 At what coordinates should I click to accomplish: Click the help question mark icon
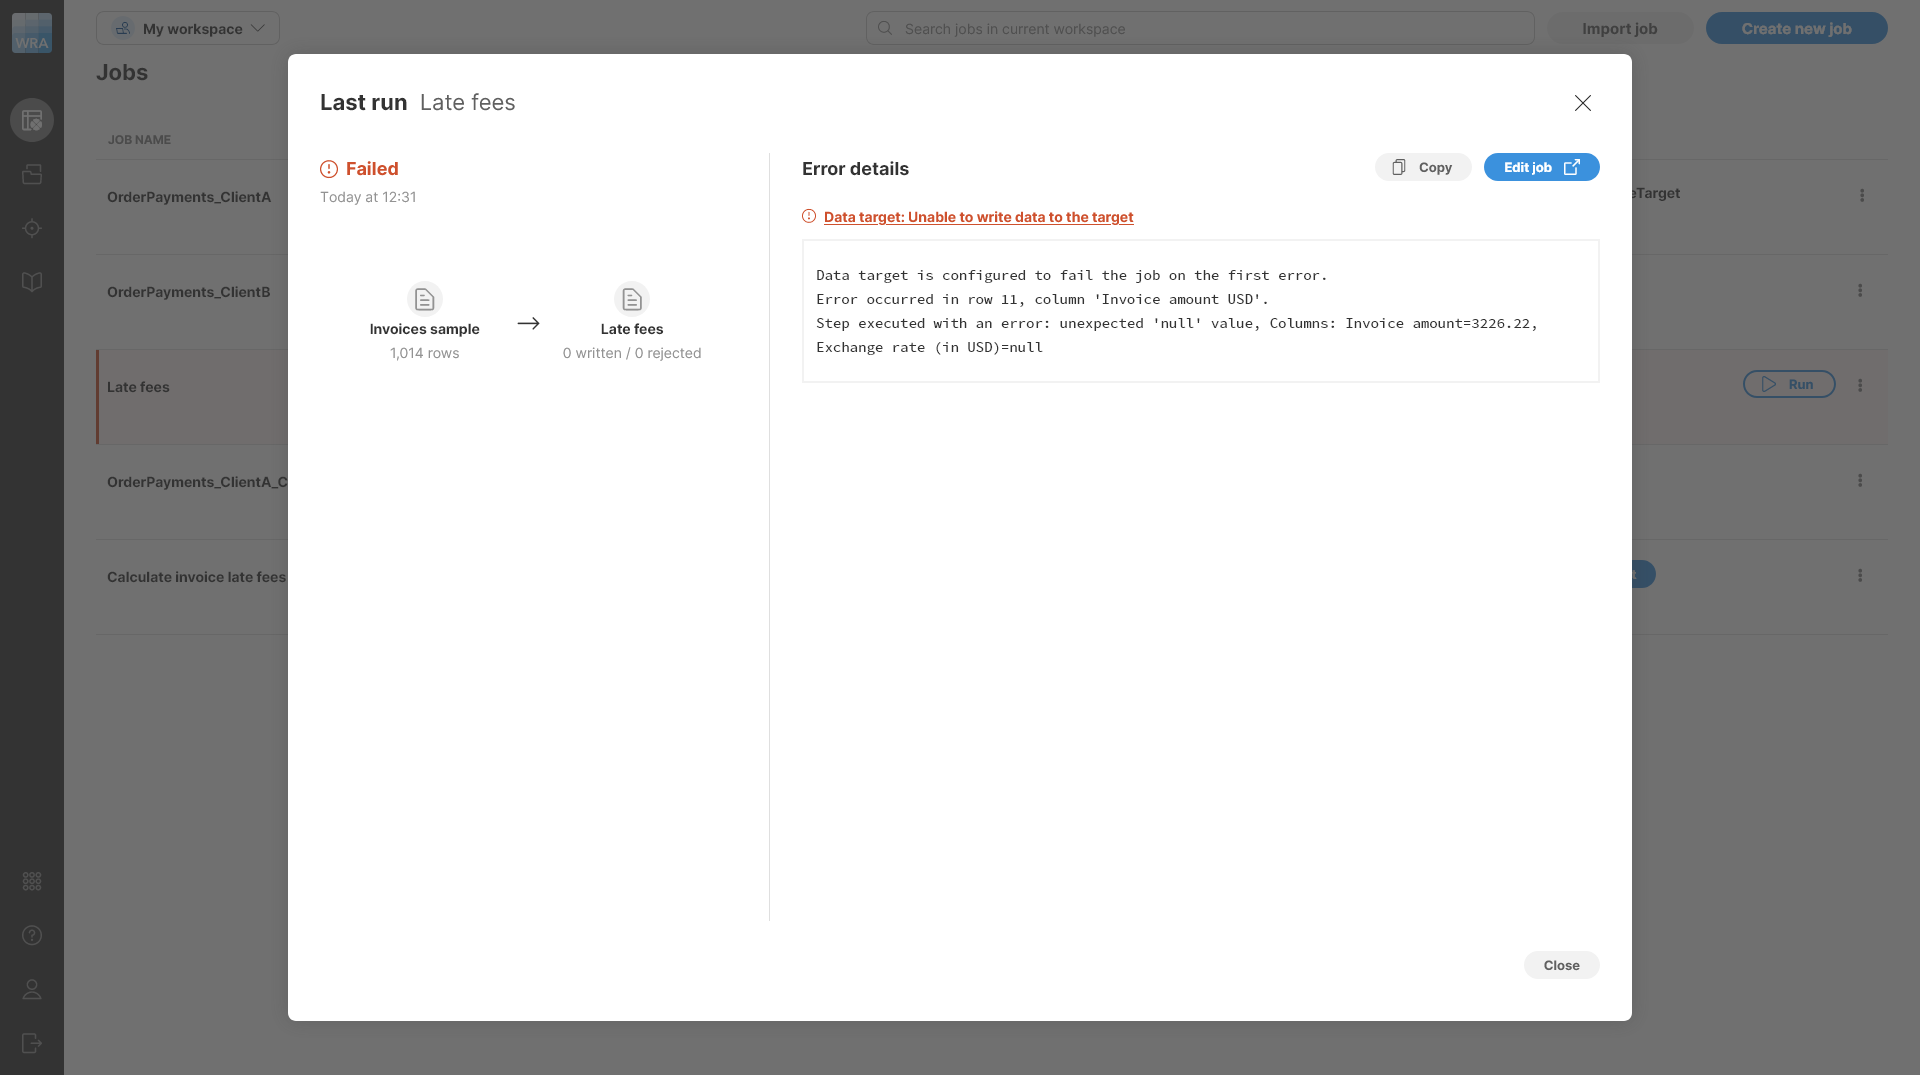tap(32, 935)
